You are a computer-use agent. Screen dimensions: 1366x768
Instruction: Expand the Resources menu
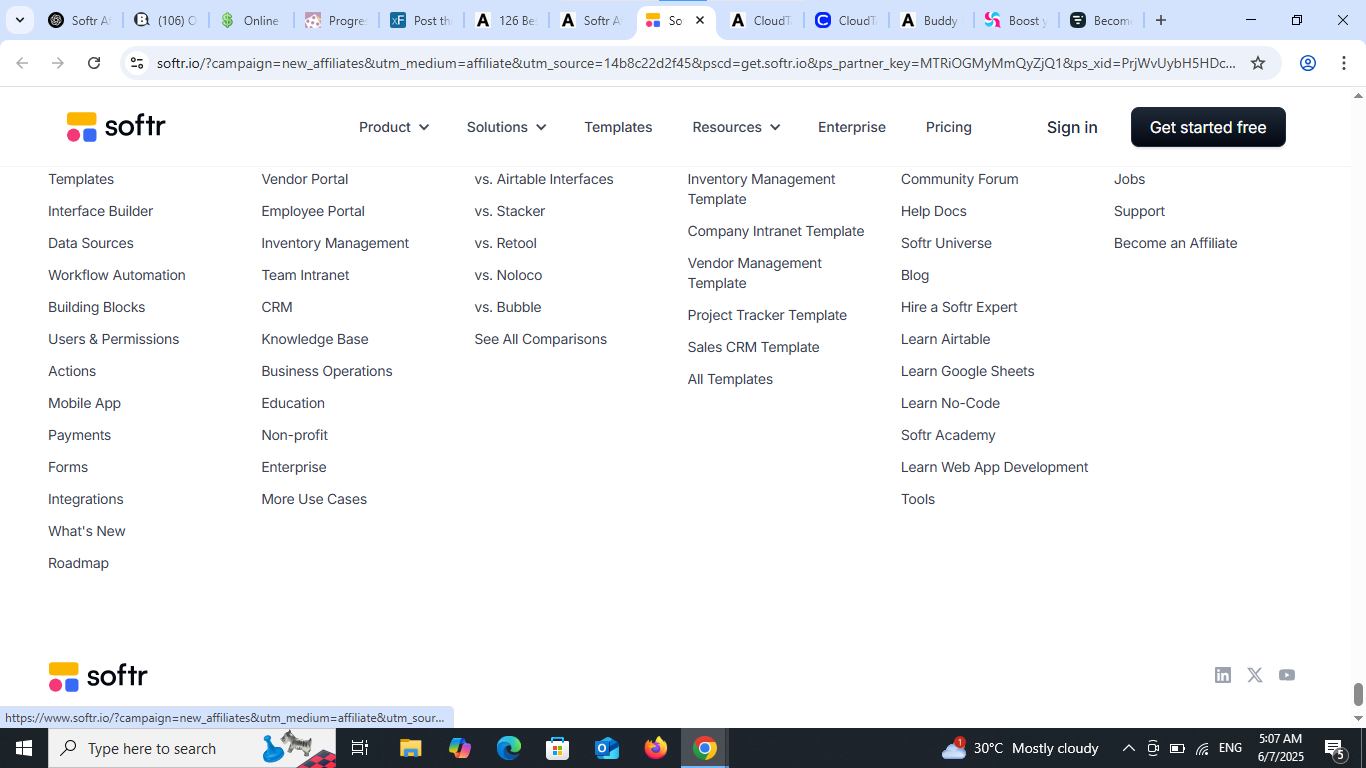[736, 127]
